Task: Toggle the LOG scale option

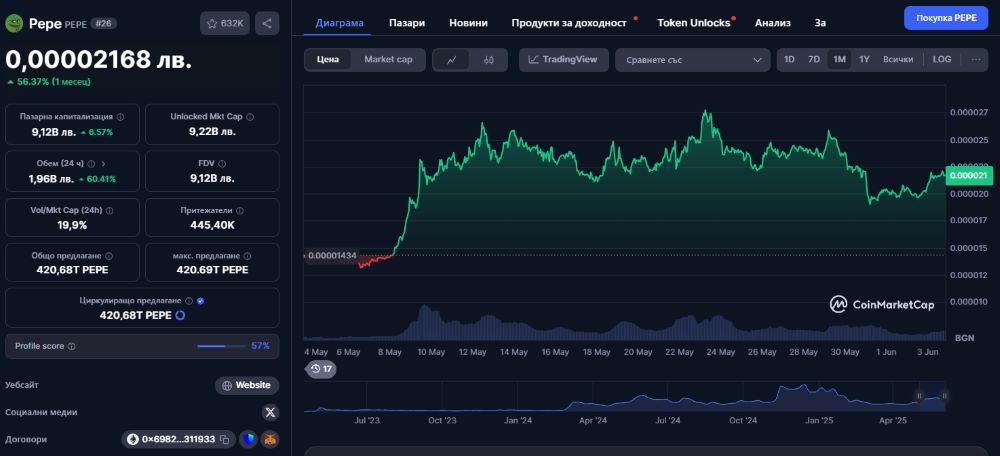Action: pyautogui.click(x=942, y=60)
